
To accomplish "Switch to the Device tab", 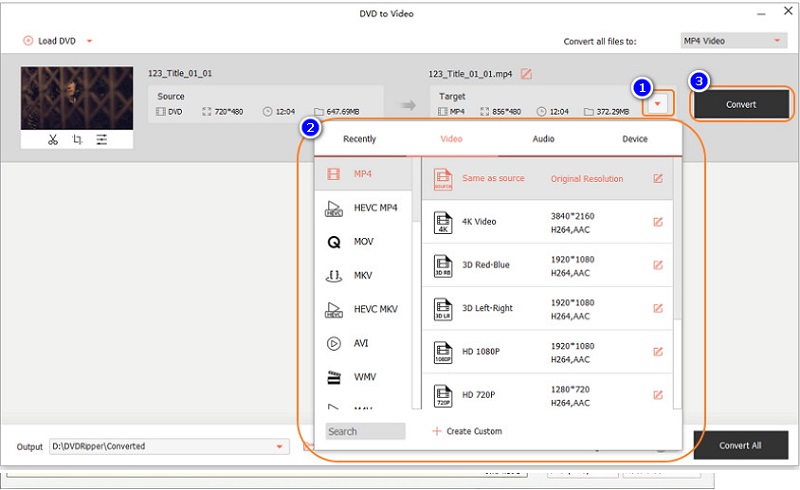I will (x=634, y=139).
